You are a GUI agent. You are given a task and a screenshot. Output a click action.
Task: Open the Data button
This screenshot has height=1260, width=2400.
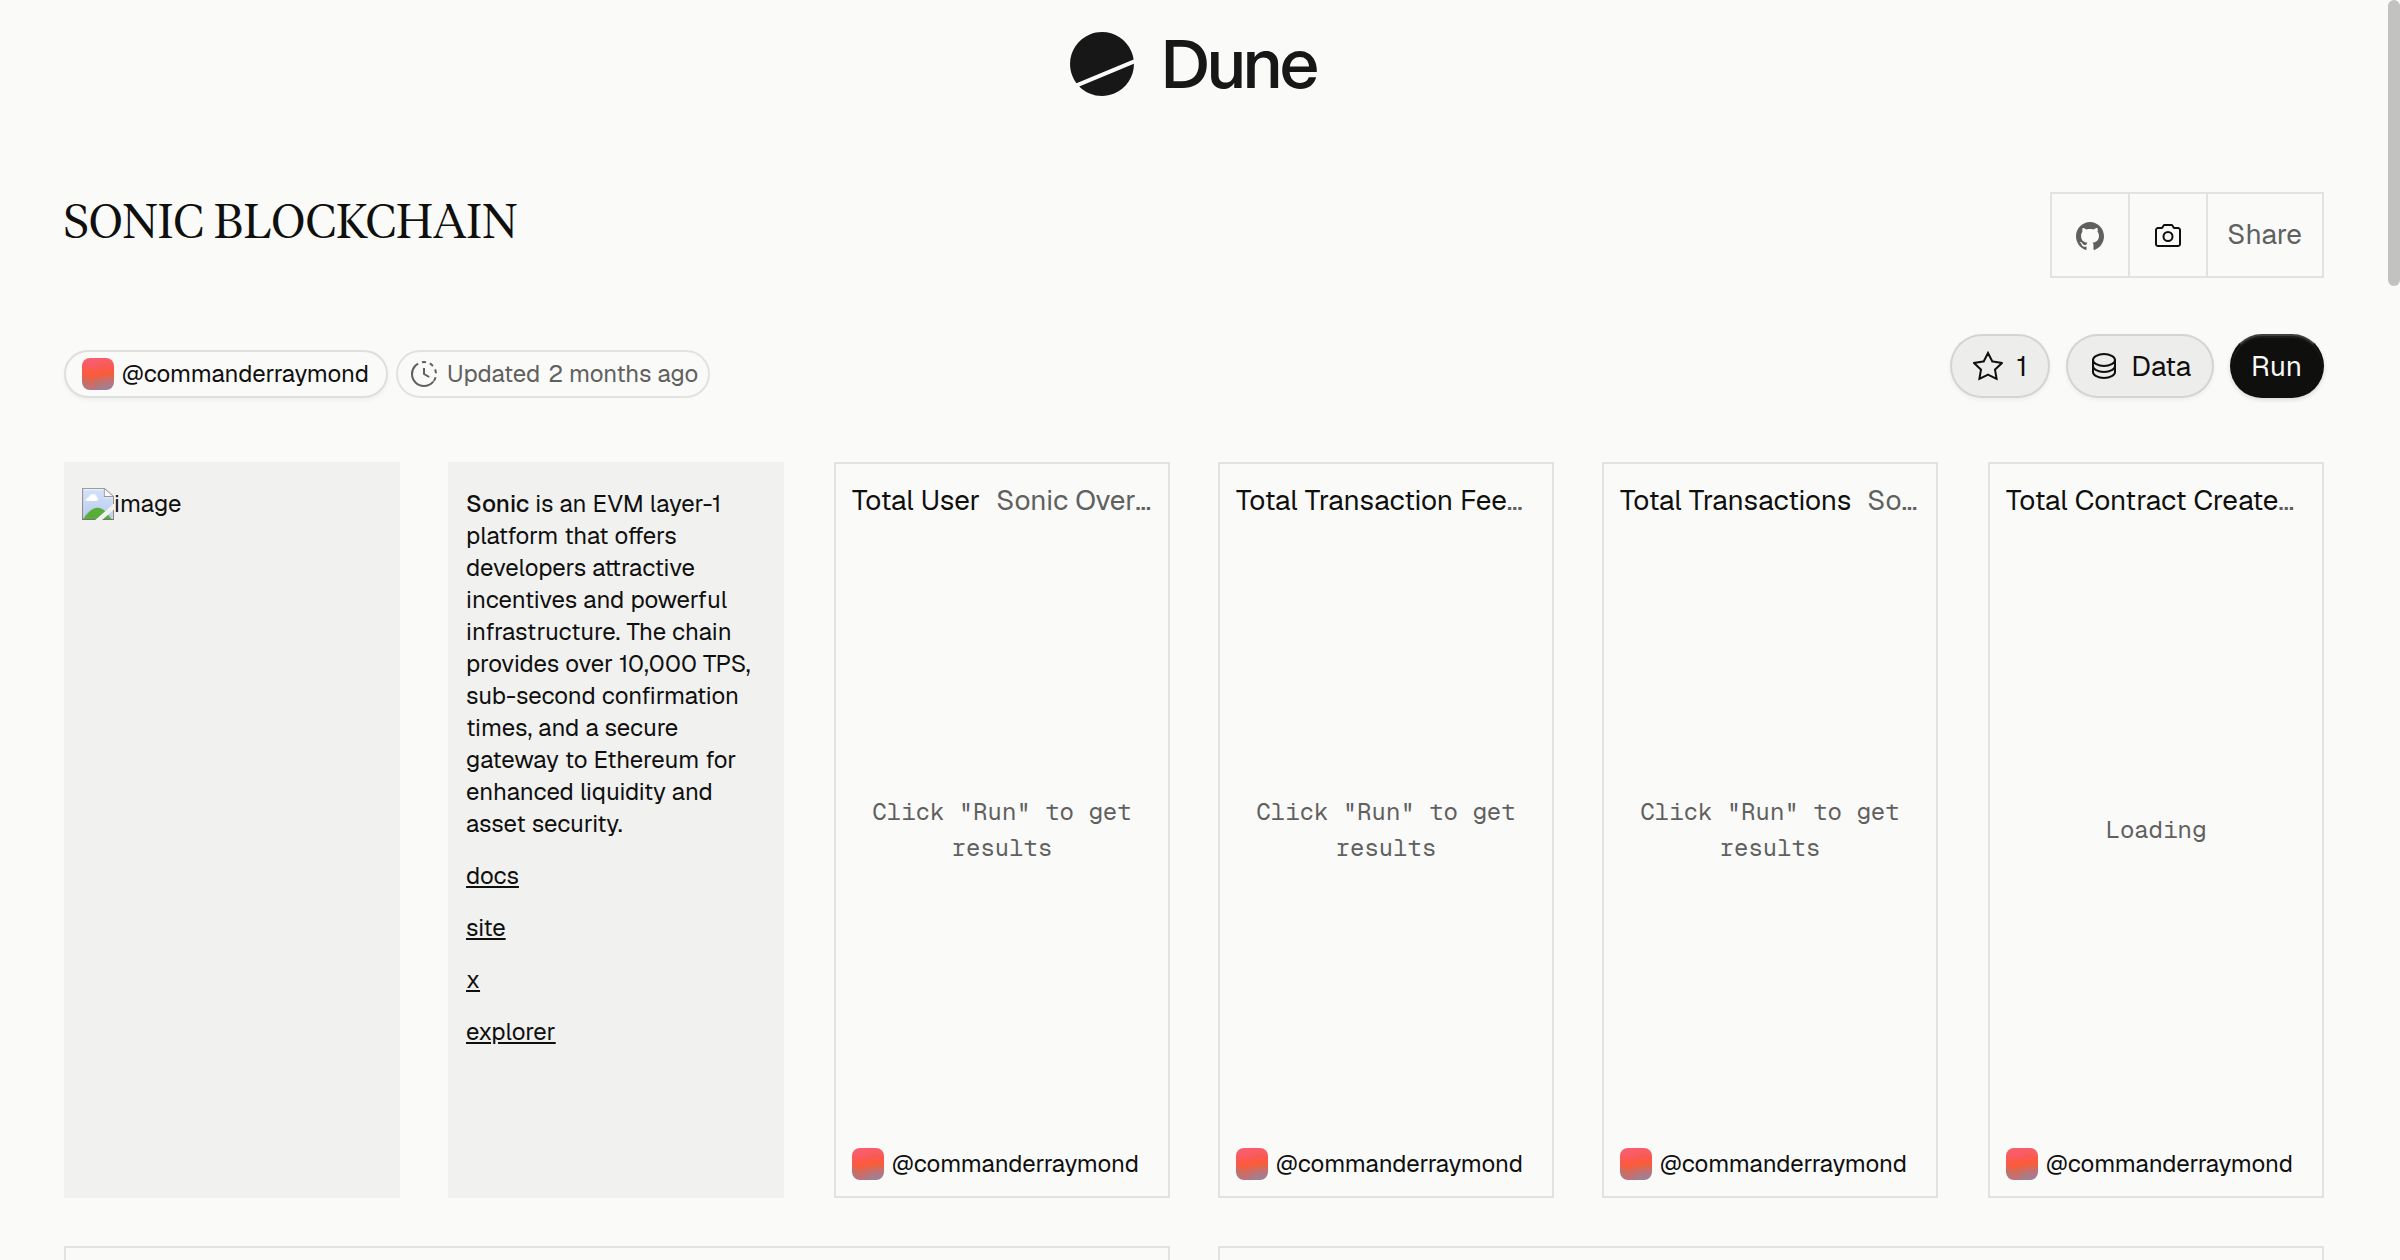click(x=2140, y=366)
